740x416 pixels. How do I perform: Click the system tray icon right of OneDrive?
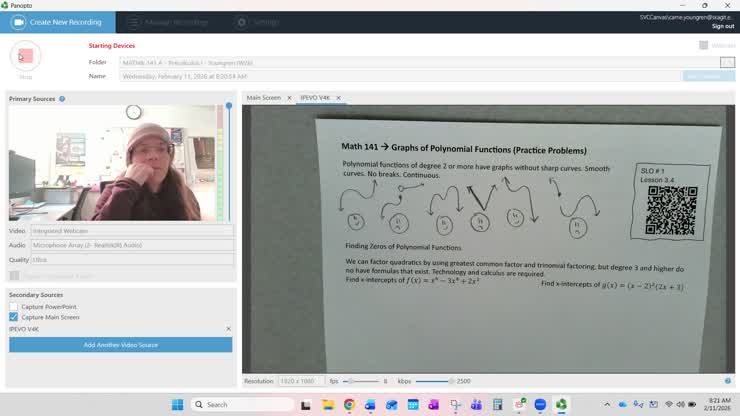click(x=638, y=404)
